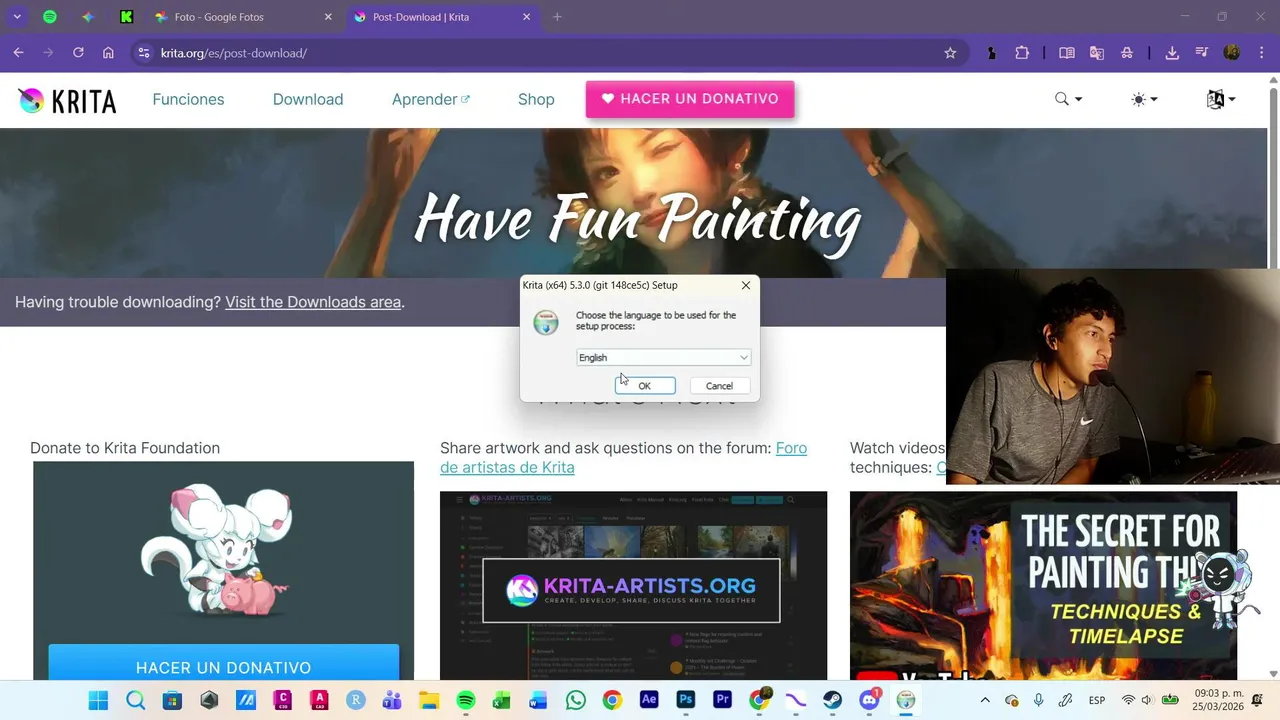Cancel the Krita Setup language dialog
Image resolution: width=1280 pixels, height=720 pixels.
click(719, 386)
